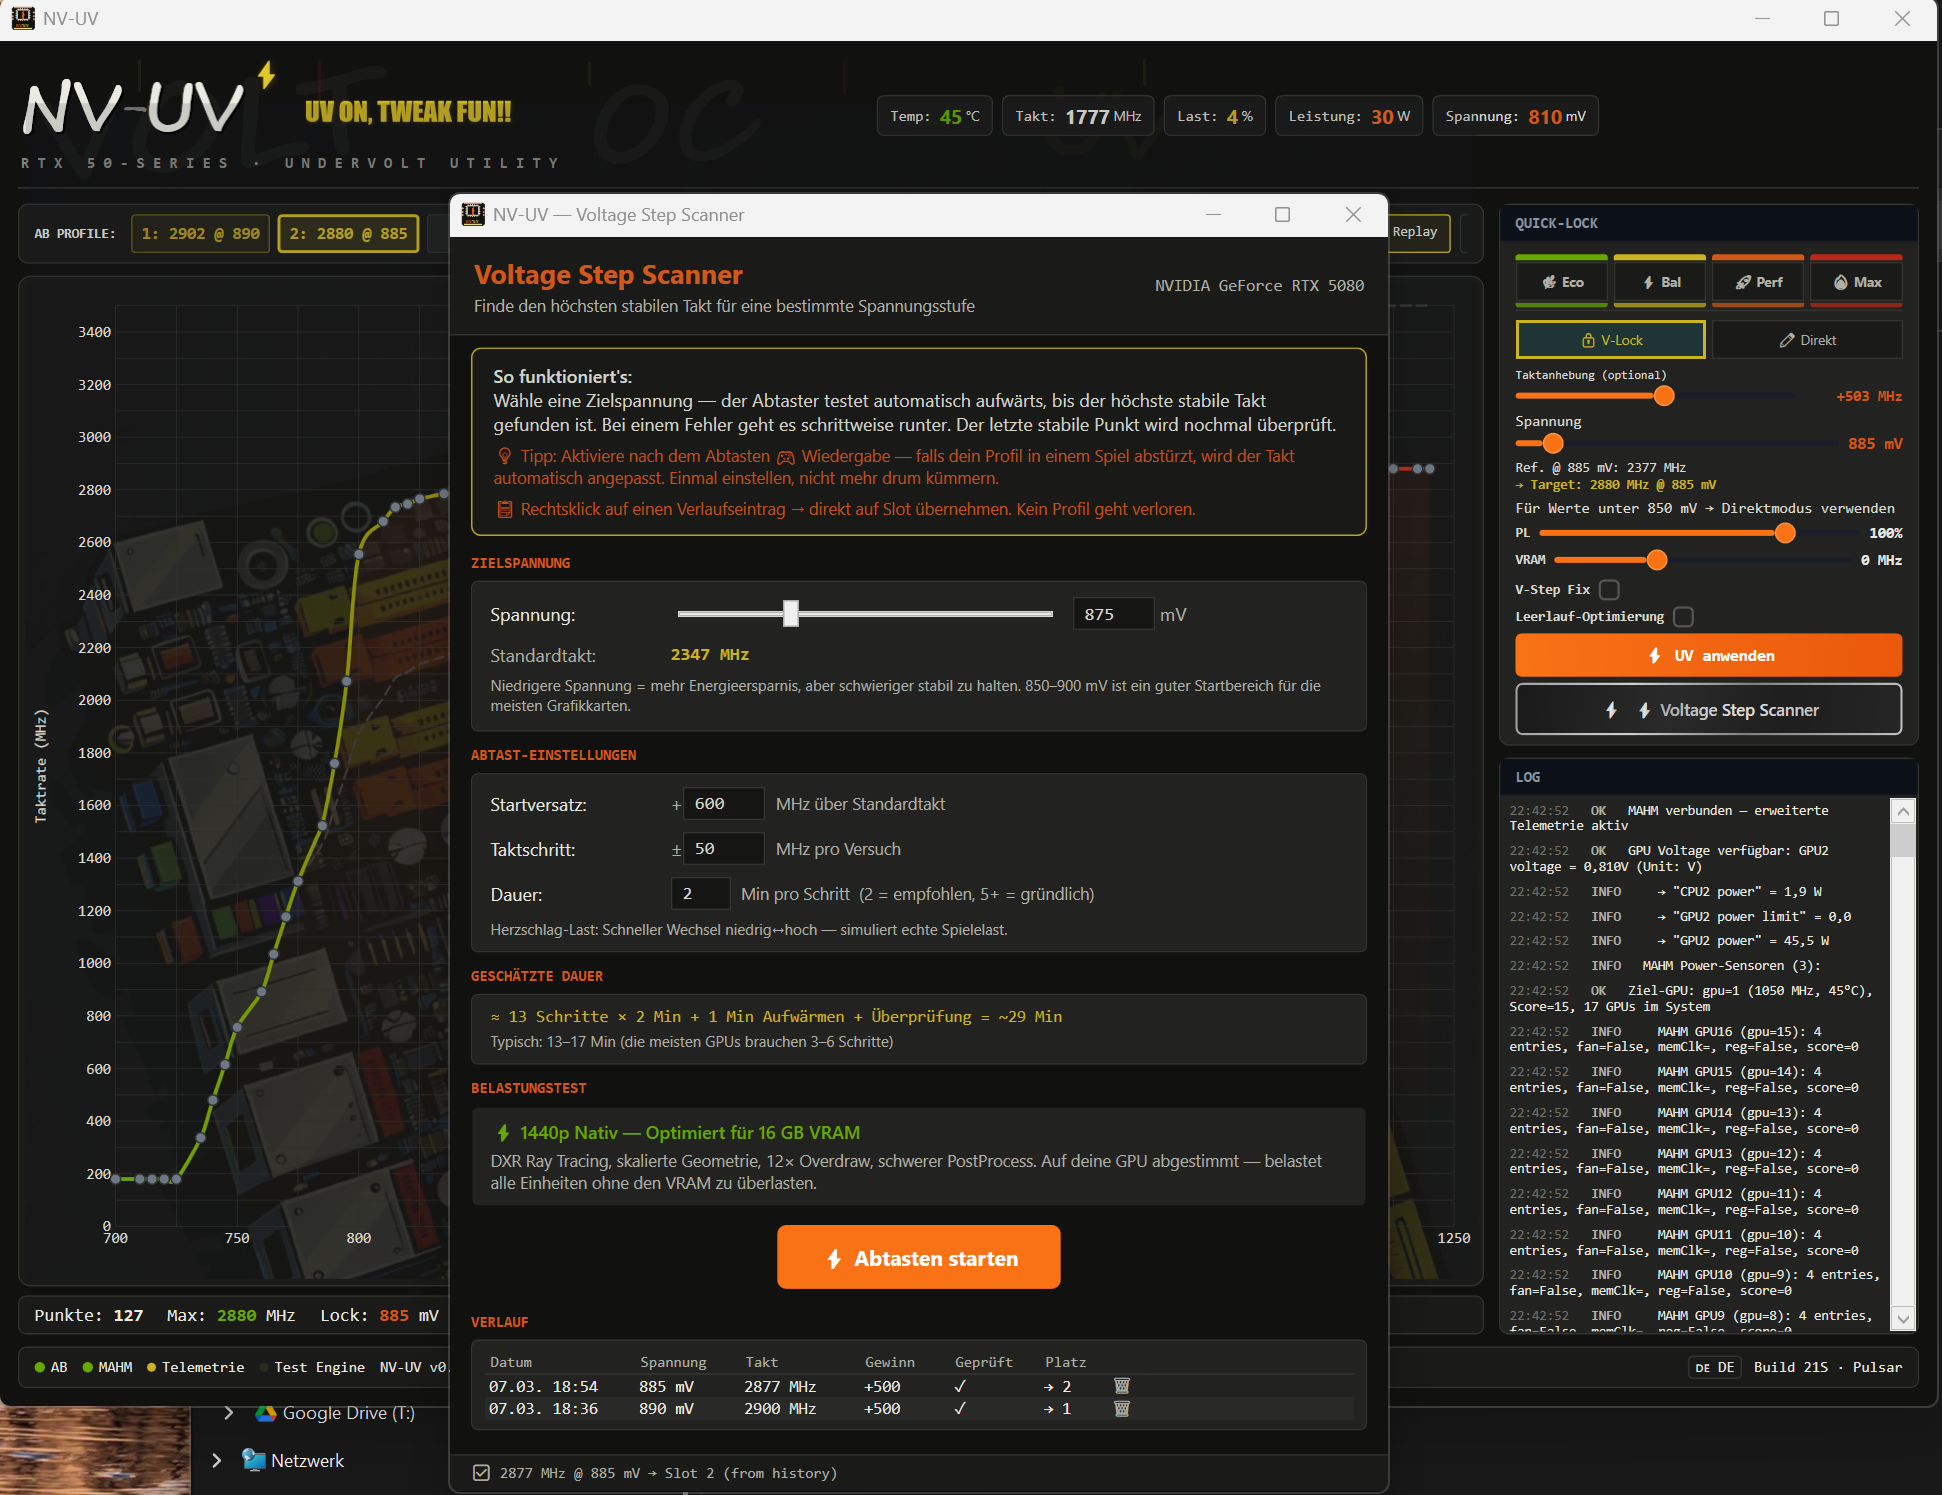The height and width of the screenshot is (1495, 1942).
Task: Select the Max quick-lock preset
Action: click(x=1856, y=282)
